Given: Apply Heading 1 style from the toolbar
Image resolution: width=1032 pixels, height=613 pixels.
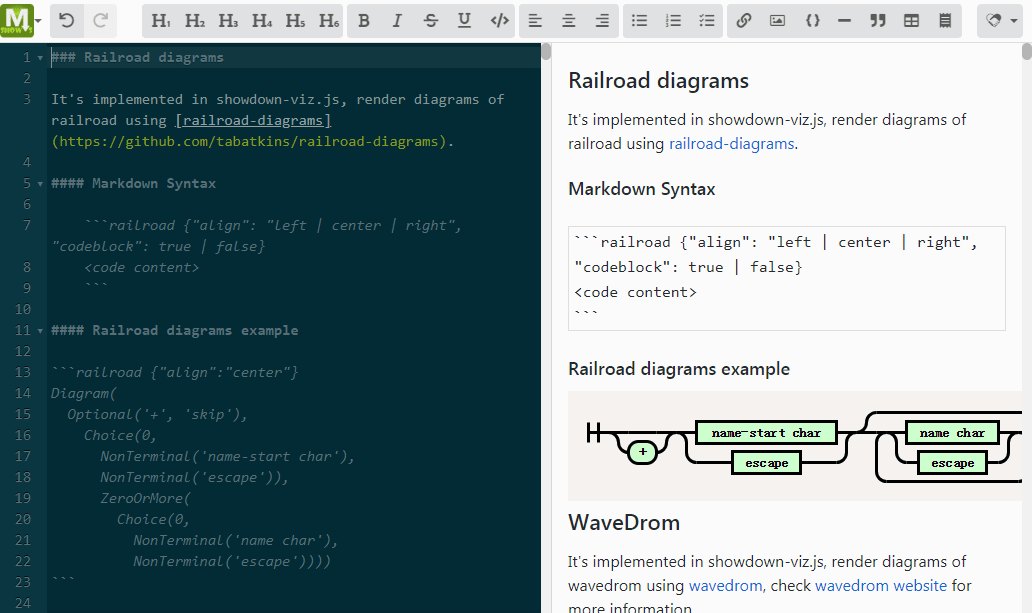Looking at the screenshot, I should tap(161, 20).
